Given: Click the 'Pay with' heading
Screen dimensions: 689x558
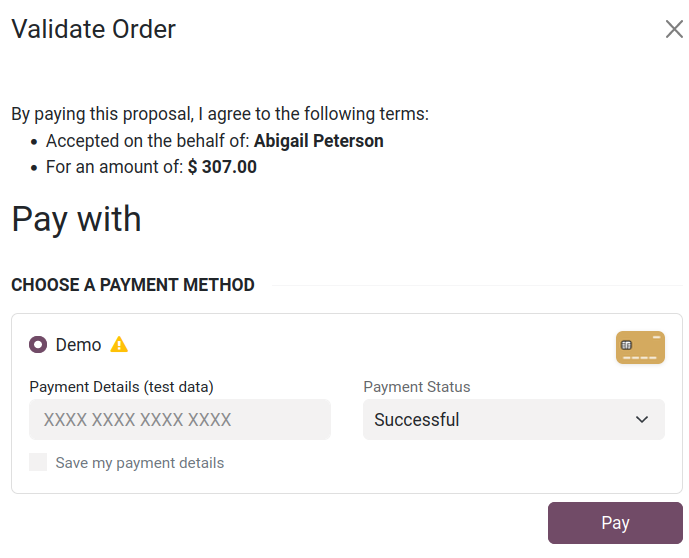Looking at the screenshot, I should coord(76,219).
